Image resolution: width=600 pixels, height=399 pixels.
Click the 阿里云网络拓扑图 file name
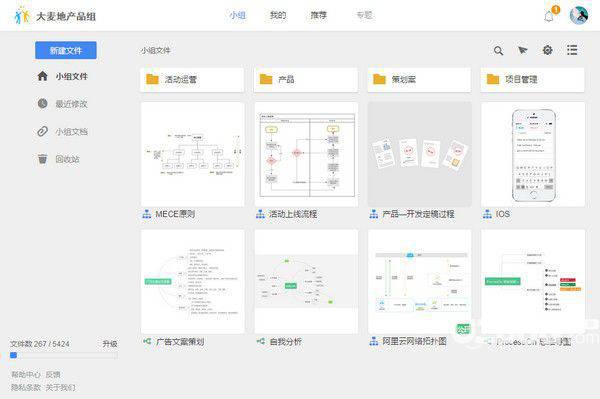[x=414, y=341]
